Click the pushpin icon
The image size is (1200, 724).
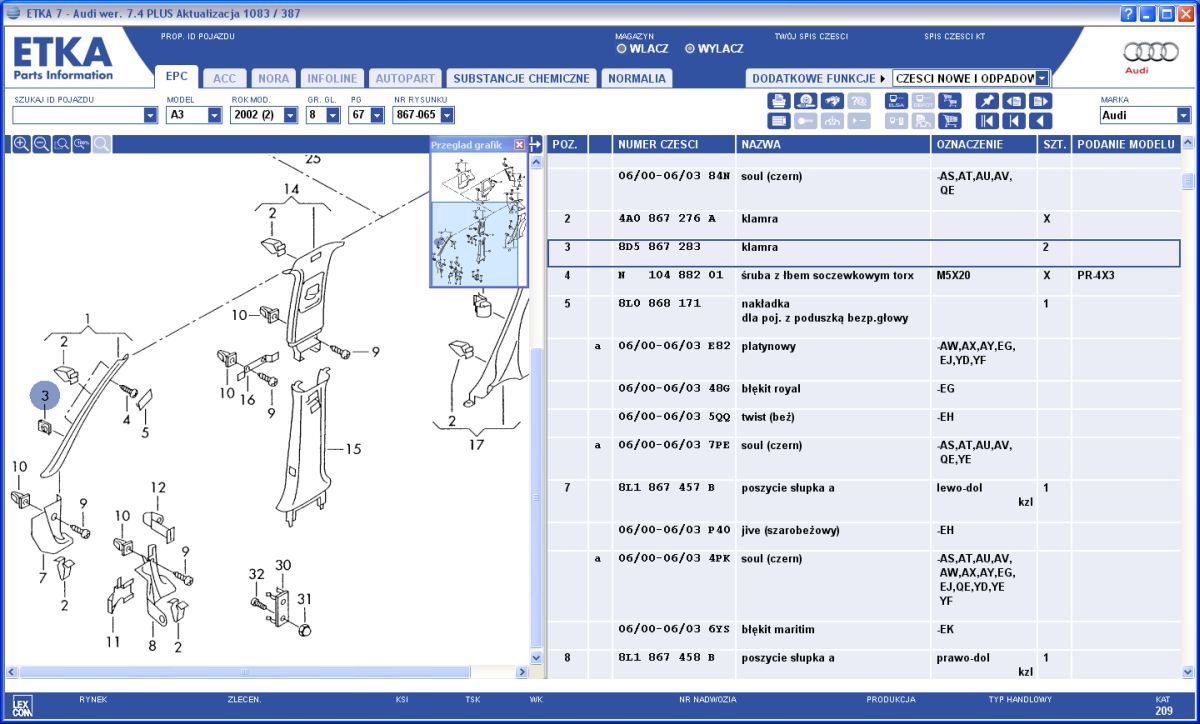[x=987, y=101]
